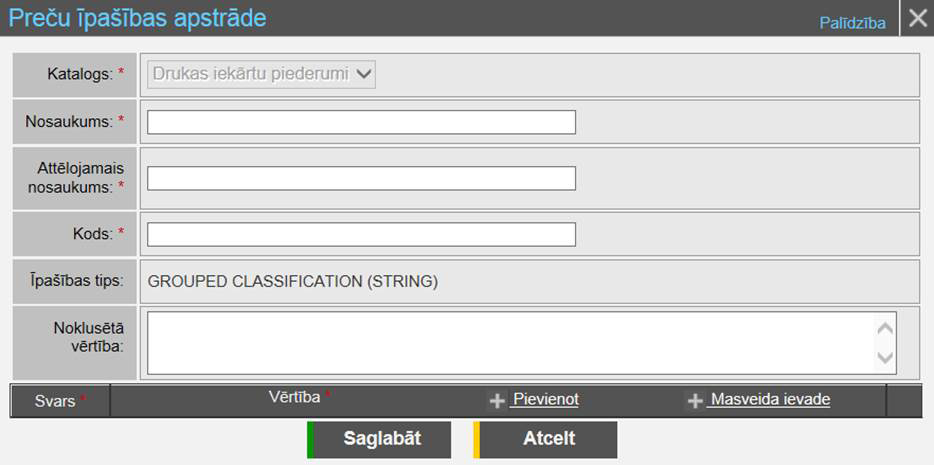Open the Palīdzība help link
934x465 pixels.
(852, 23)
